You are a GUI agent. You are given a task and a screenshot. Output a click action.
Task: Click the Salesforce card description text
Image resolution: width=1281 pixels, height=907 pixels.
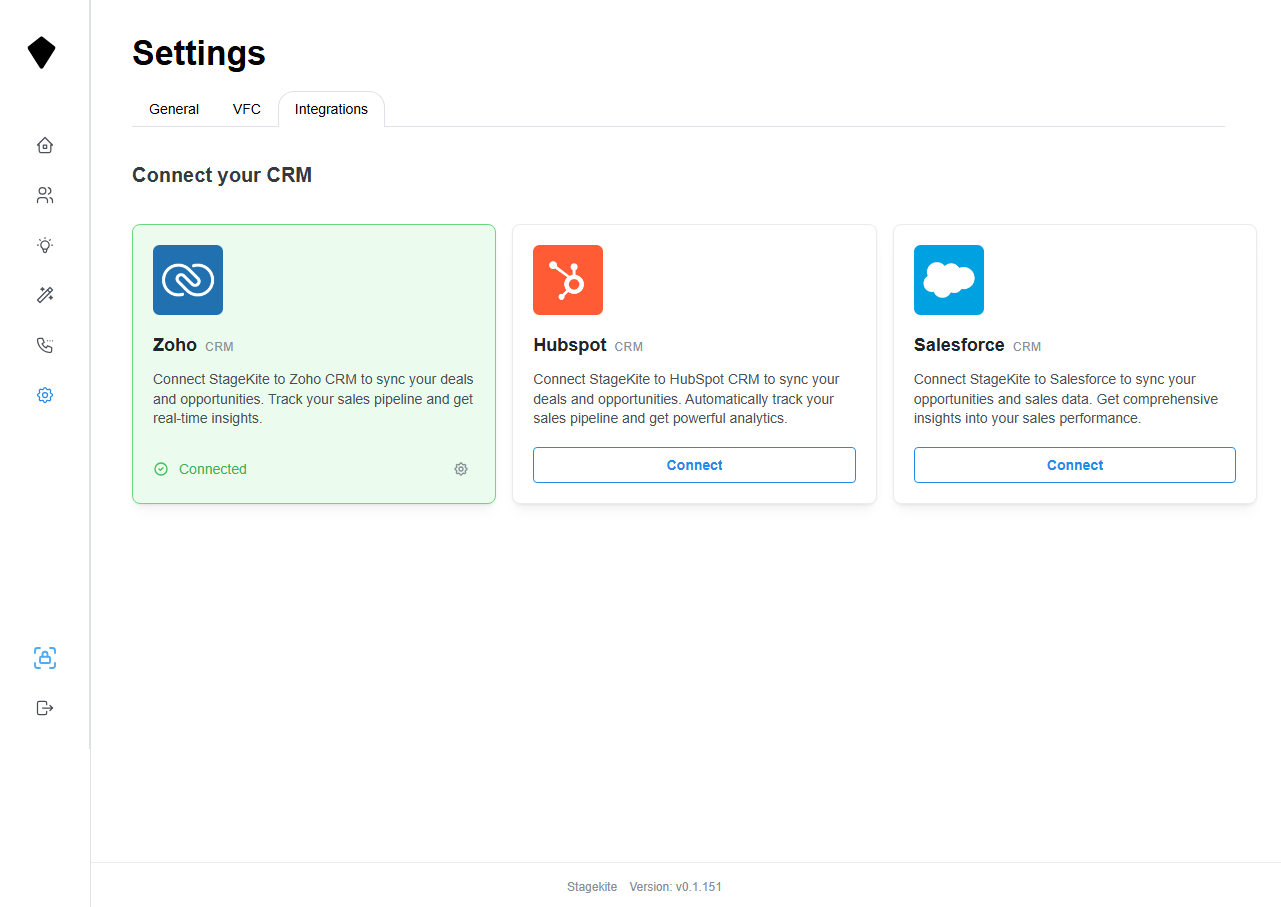pyautogui.click(x=1066, y=399)
